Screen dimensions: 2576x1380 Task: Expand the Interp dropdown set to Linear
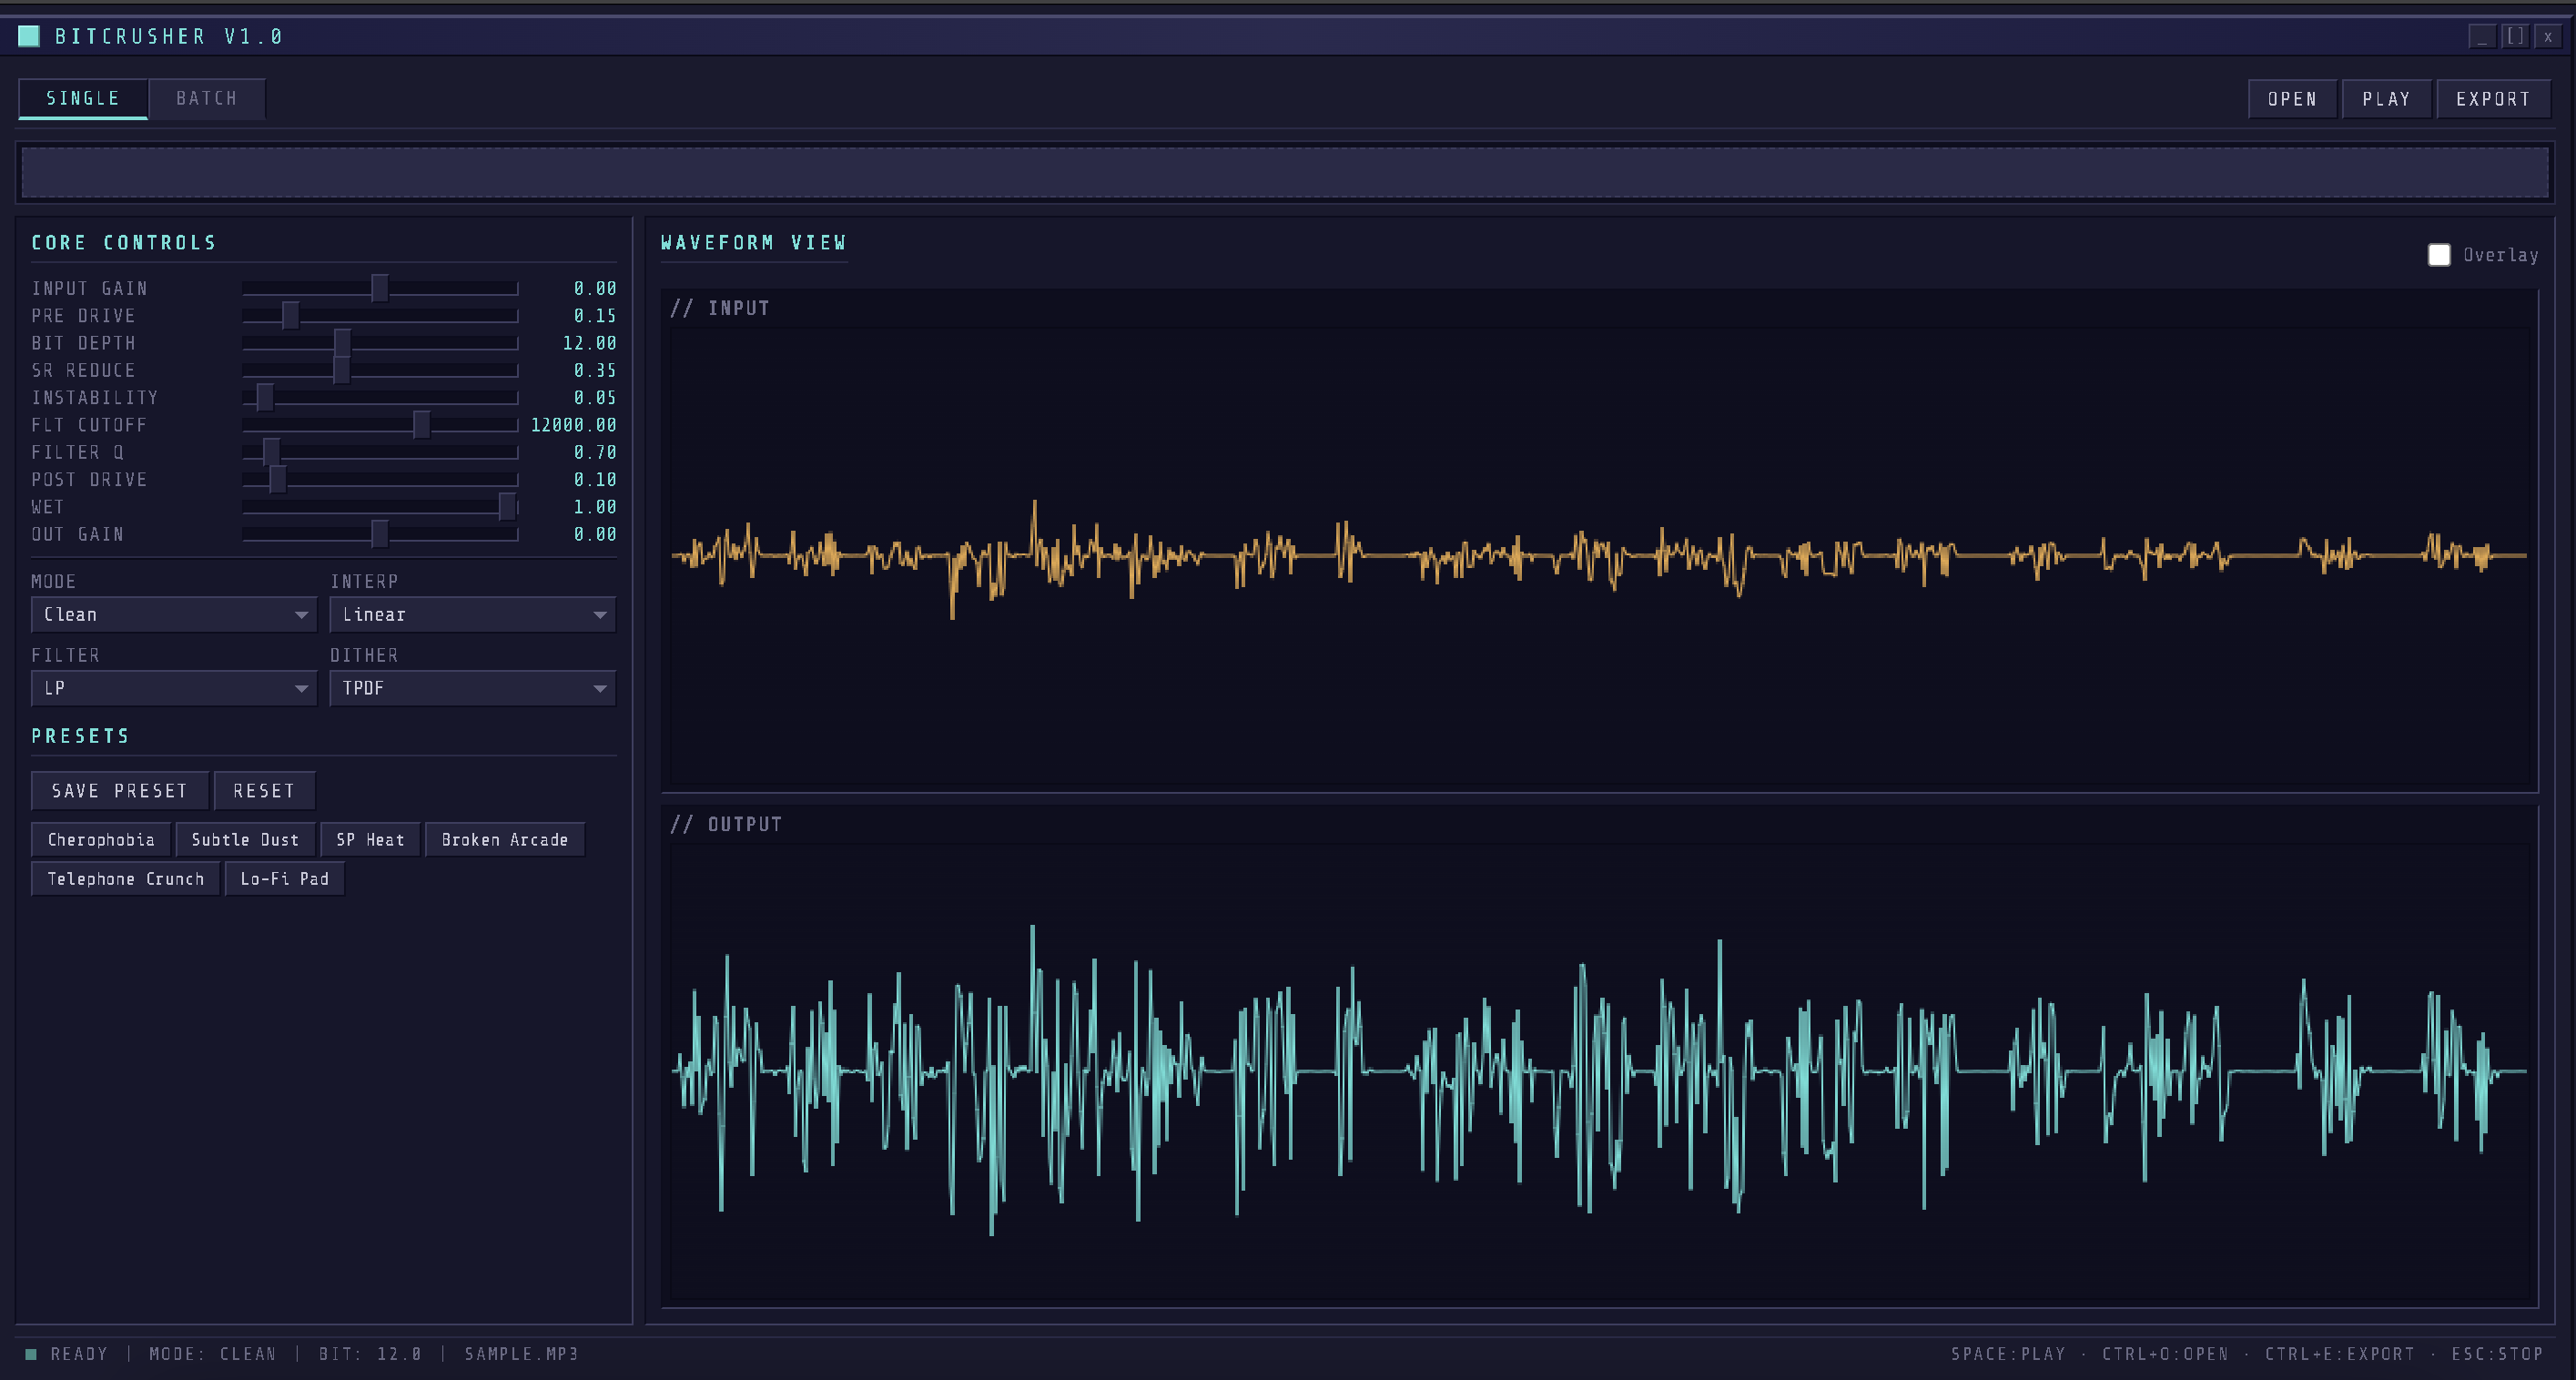coord(473,614)
